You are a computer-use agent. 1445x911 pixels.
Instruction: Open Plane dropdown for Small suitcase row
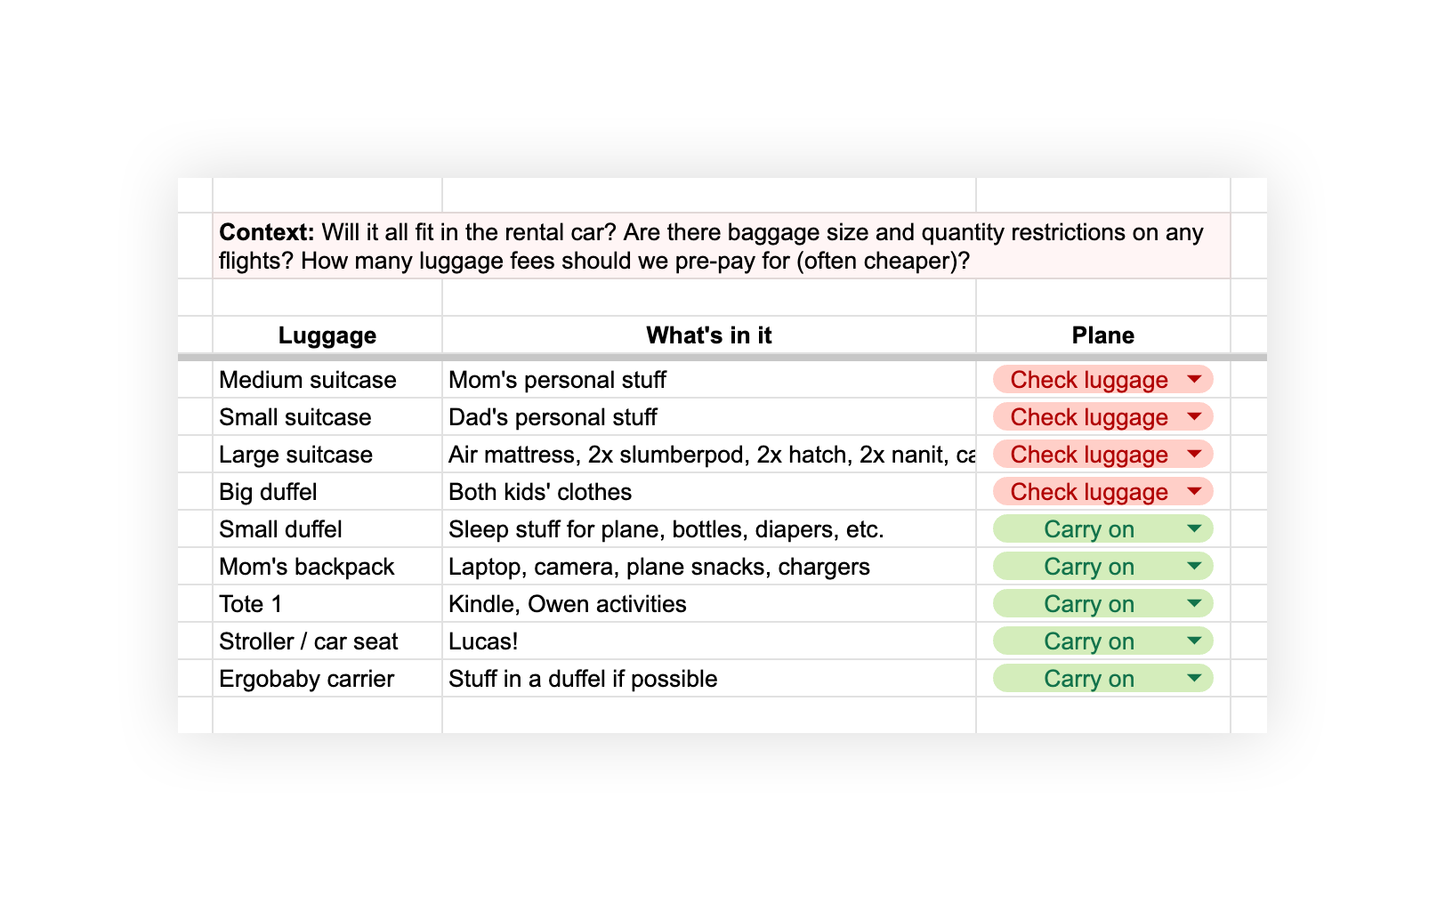click(1193, 417)
